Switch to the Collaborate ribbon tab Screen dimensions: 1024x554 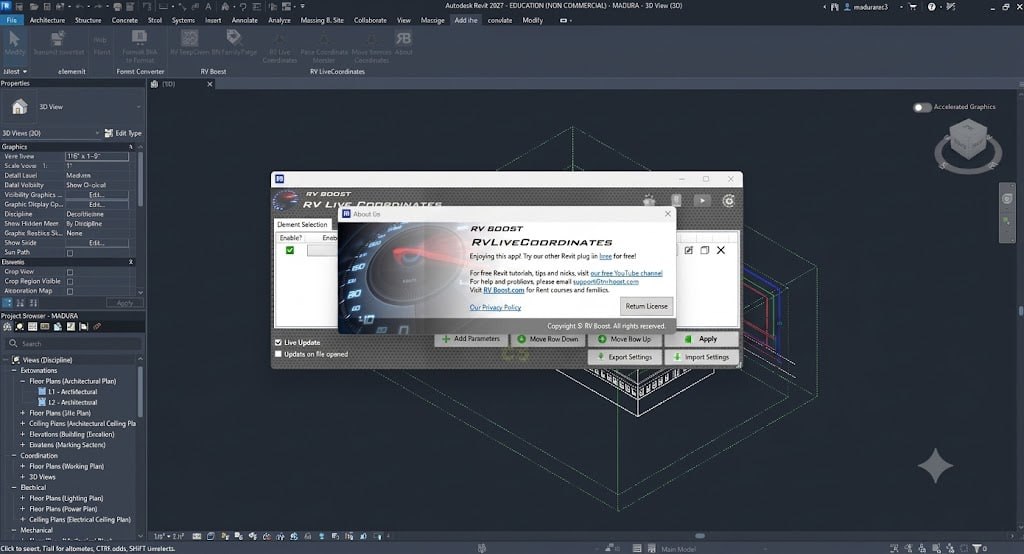point(370,20)
